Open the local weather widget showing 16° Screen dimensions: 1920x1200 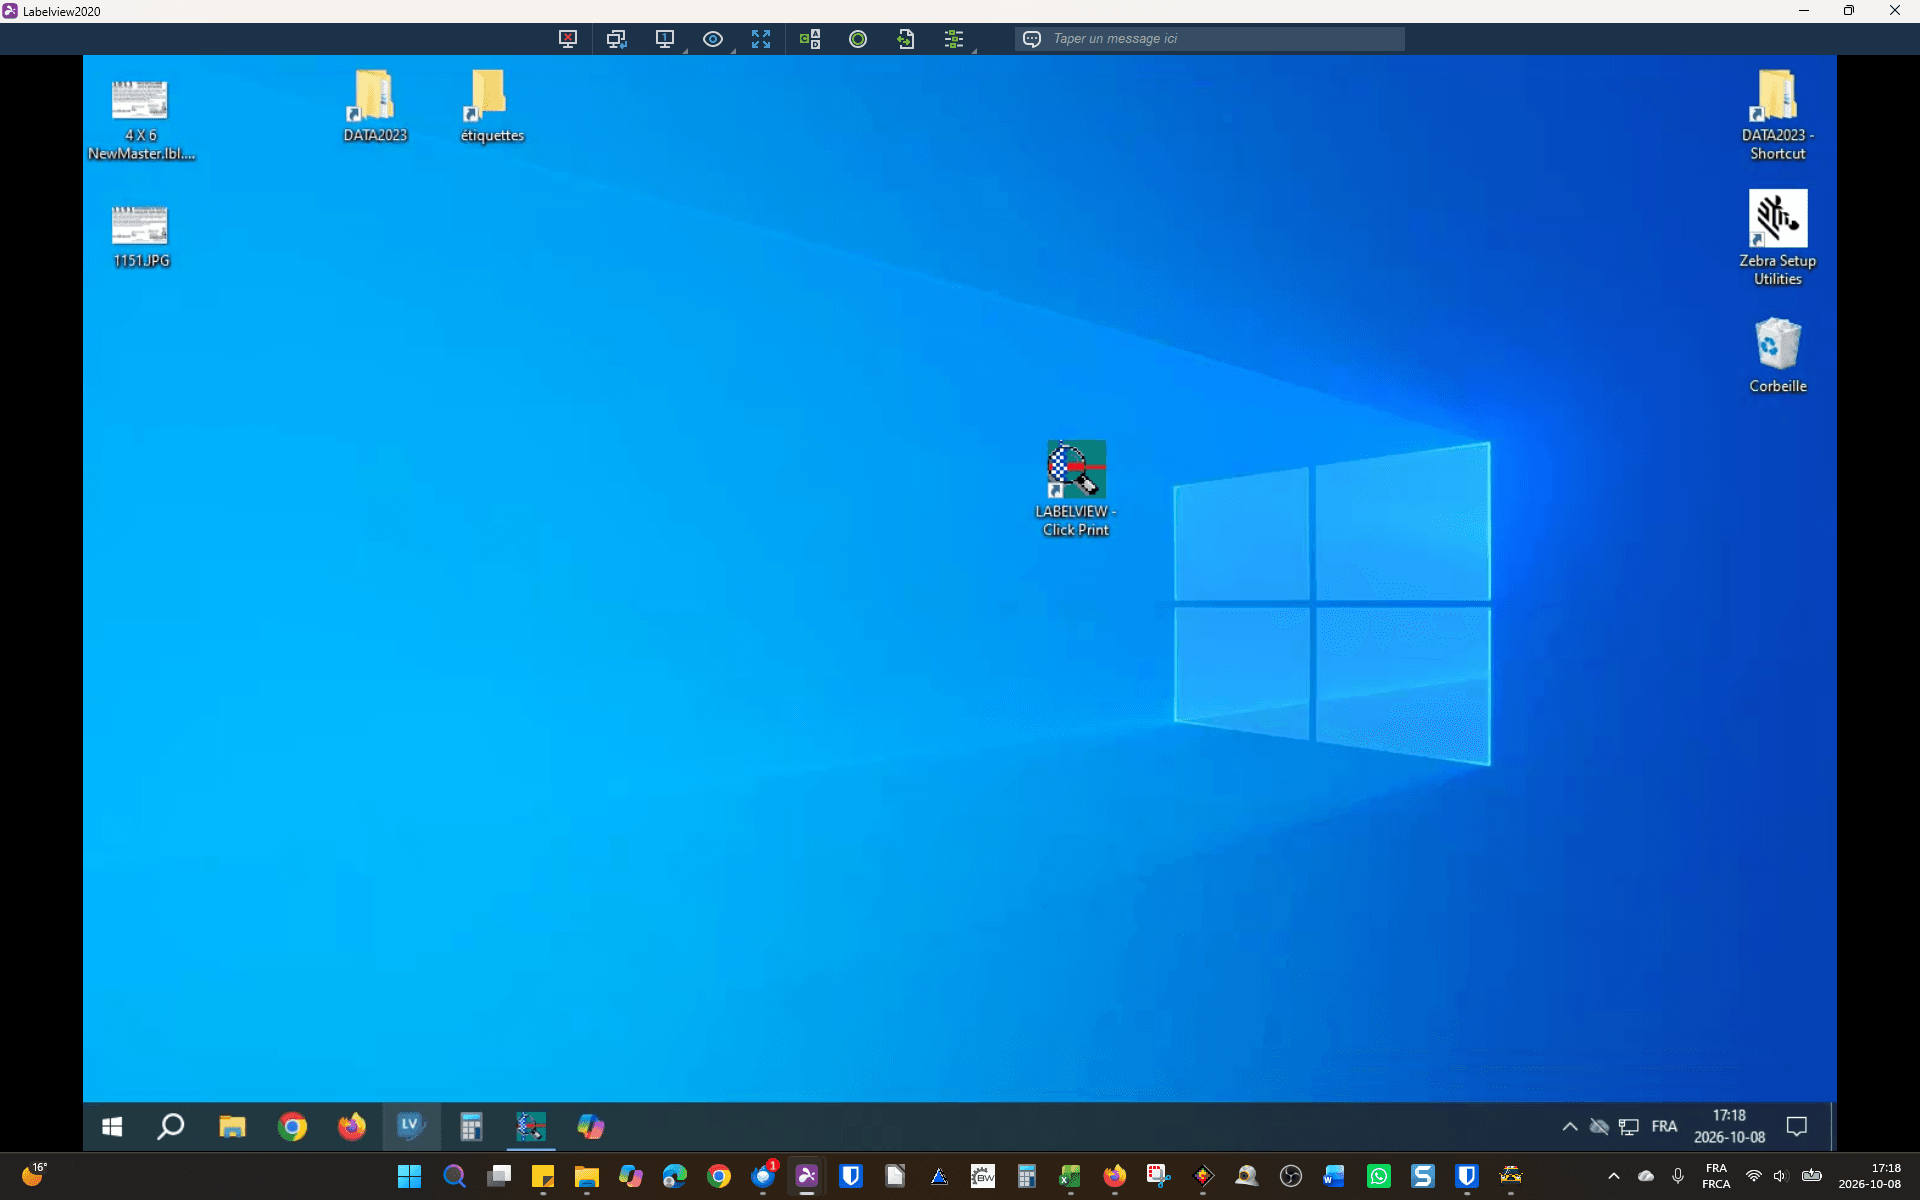click(34, 1176)
